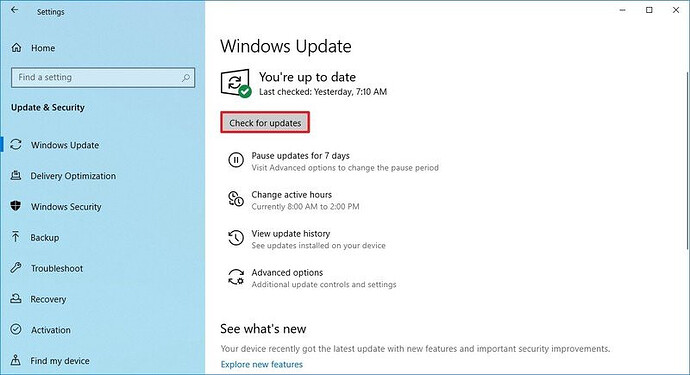Click the Windows Update sync icon in sidebar
Viewport: 690px width, 375px height.
point(16,144)
